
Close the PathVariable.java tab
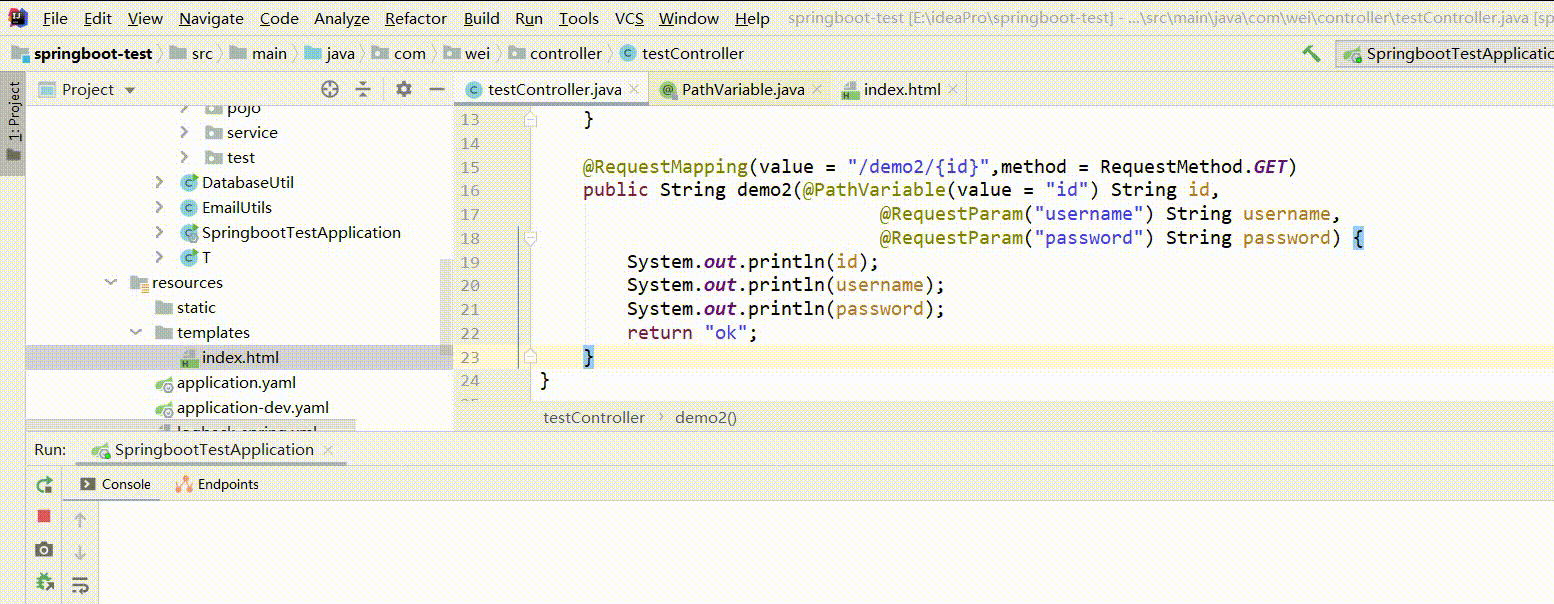pos(817,90)
